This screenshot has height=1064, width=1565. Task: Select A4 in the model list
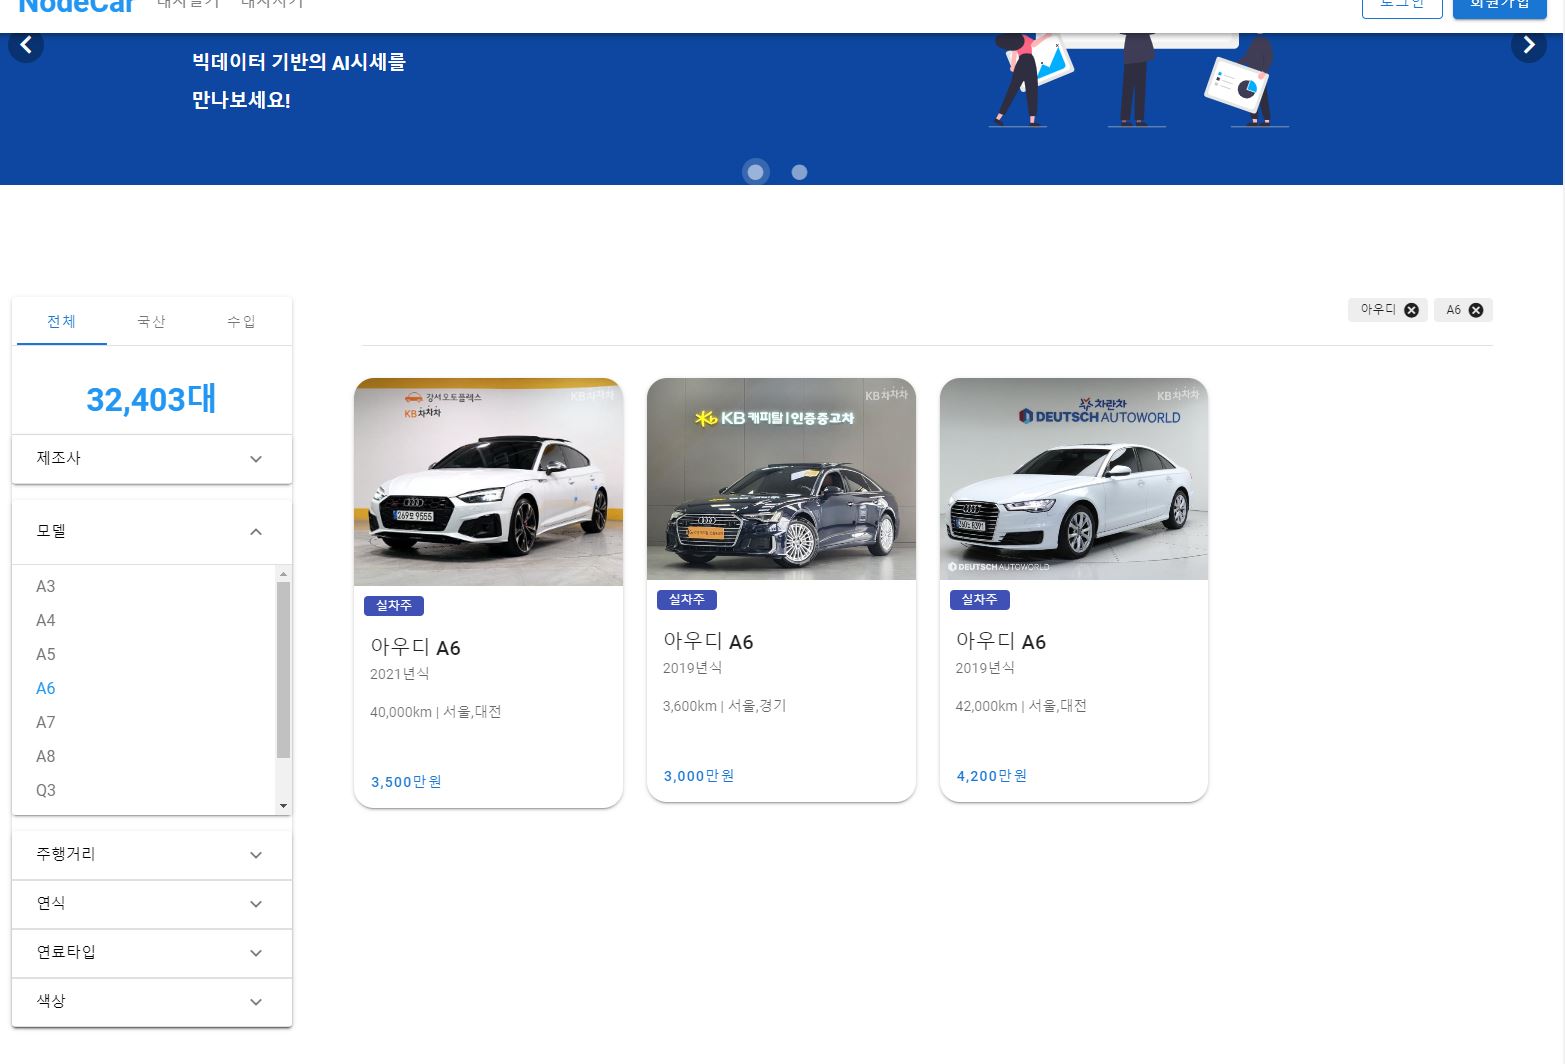click(45, 620)
